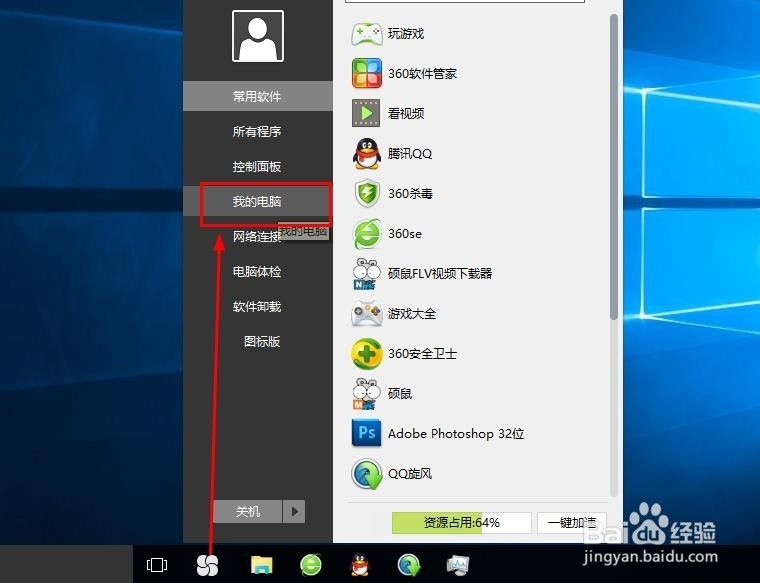Click the 玩游戏 text label
This screenshot has width=760, height=583.
pos(406,34)
